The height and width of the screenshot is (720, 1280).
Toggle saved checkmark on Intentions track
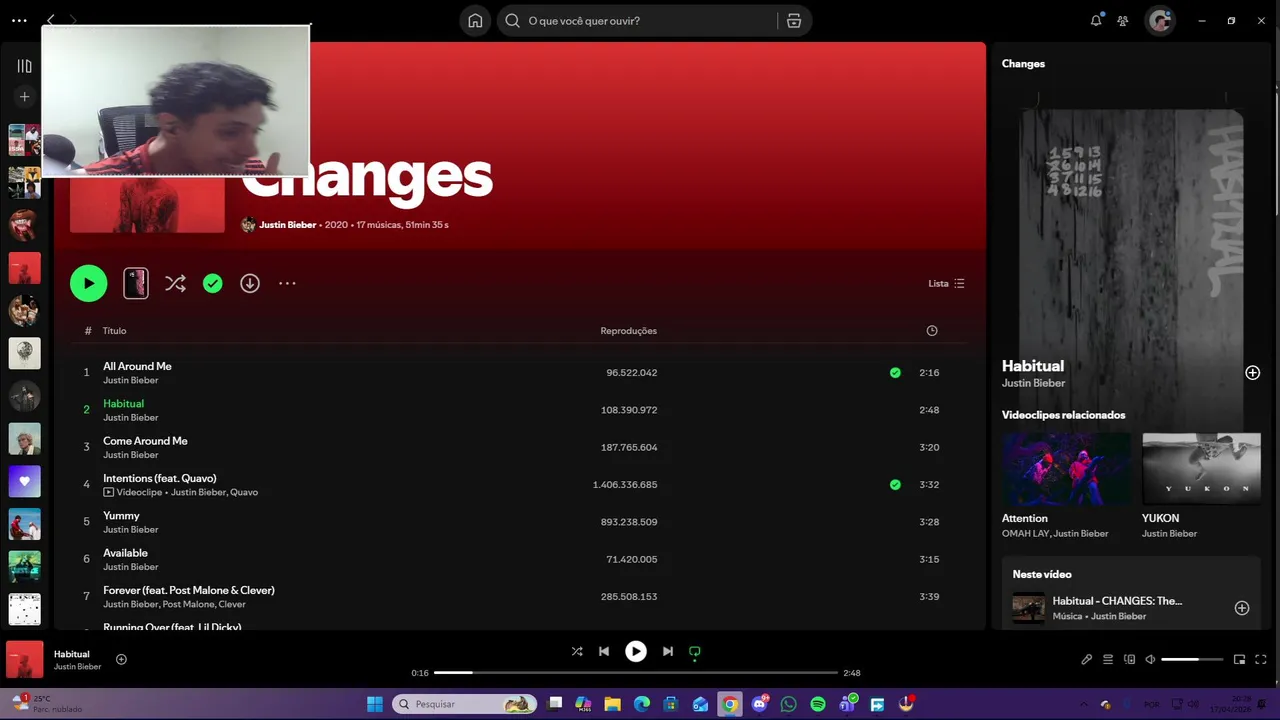(895, 485)
